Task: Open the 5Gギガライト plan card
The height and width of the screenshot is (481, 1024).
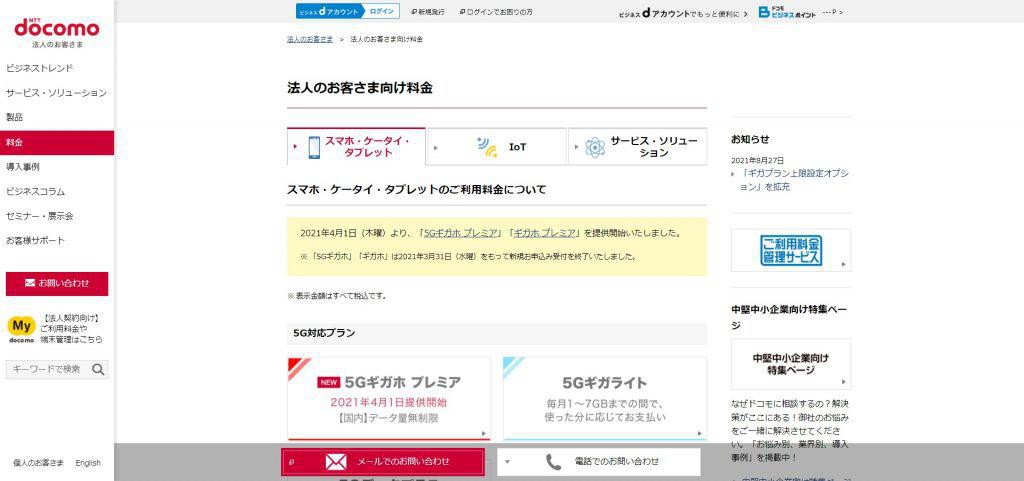Action: click(605, 398)
